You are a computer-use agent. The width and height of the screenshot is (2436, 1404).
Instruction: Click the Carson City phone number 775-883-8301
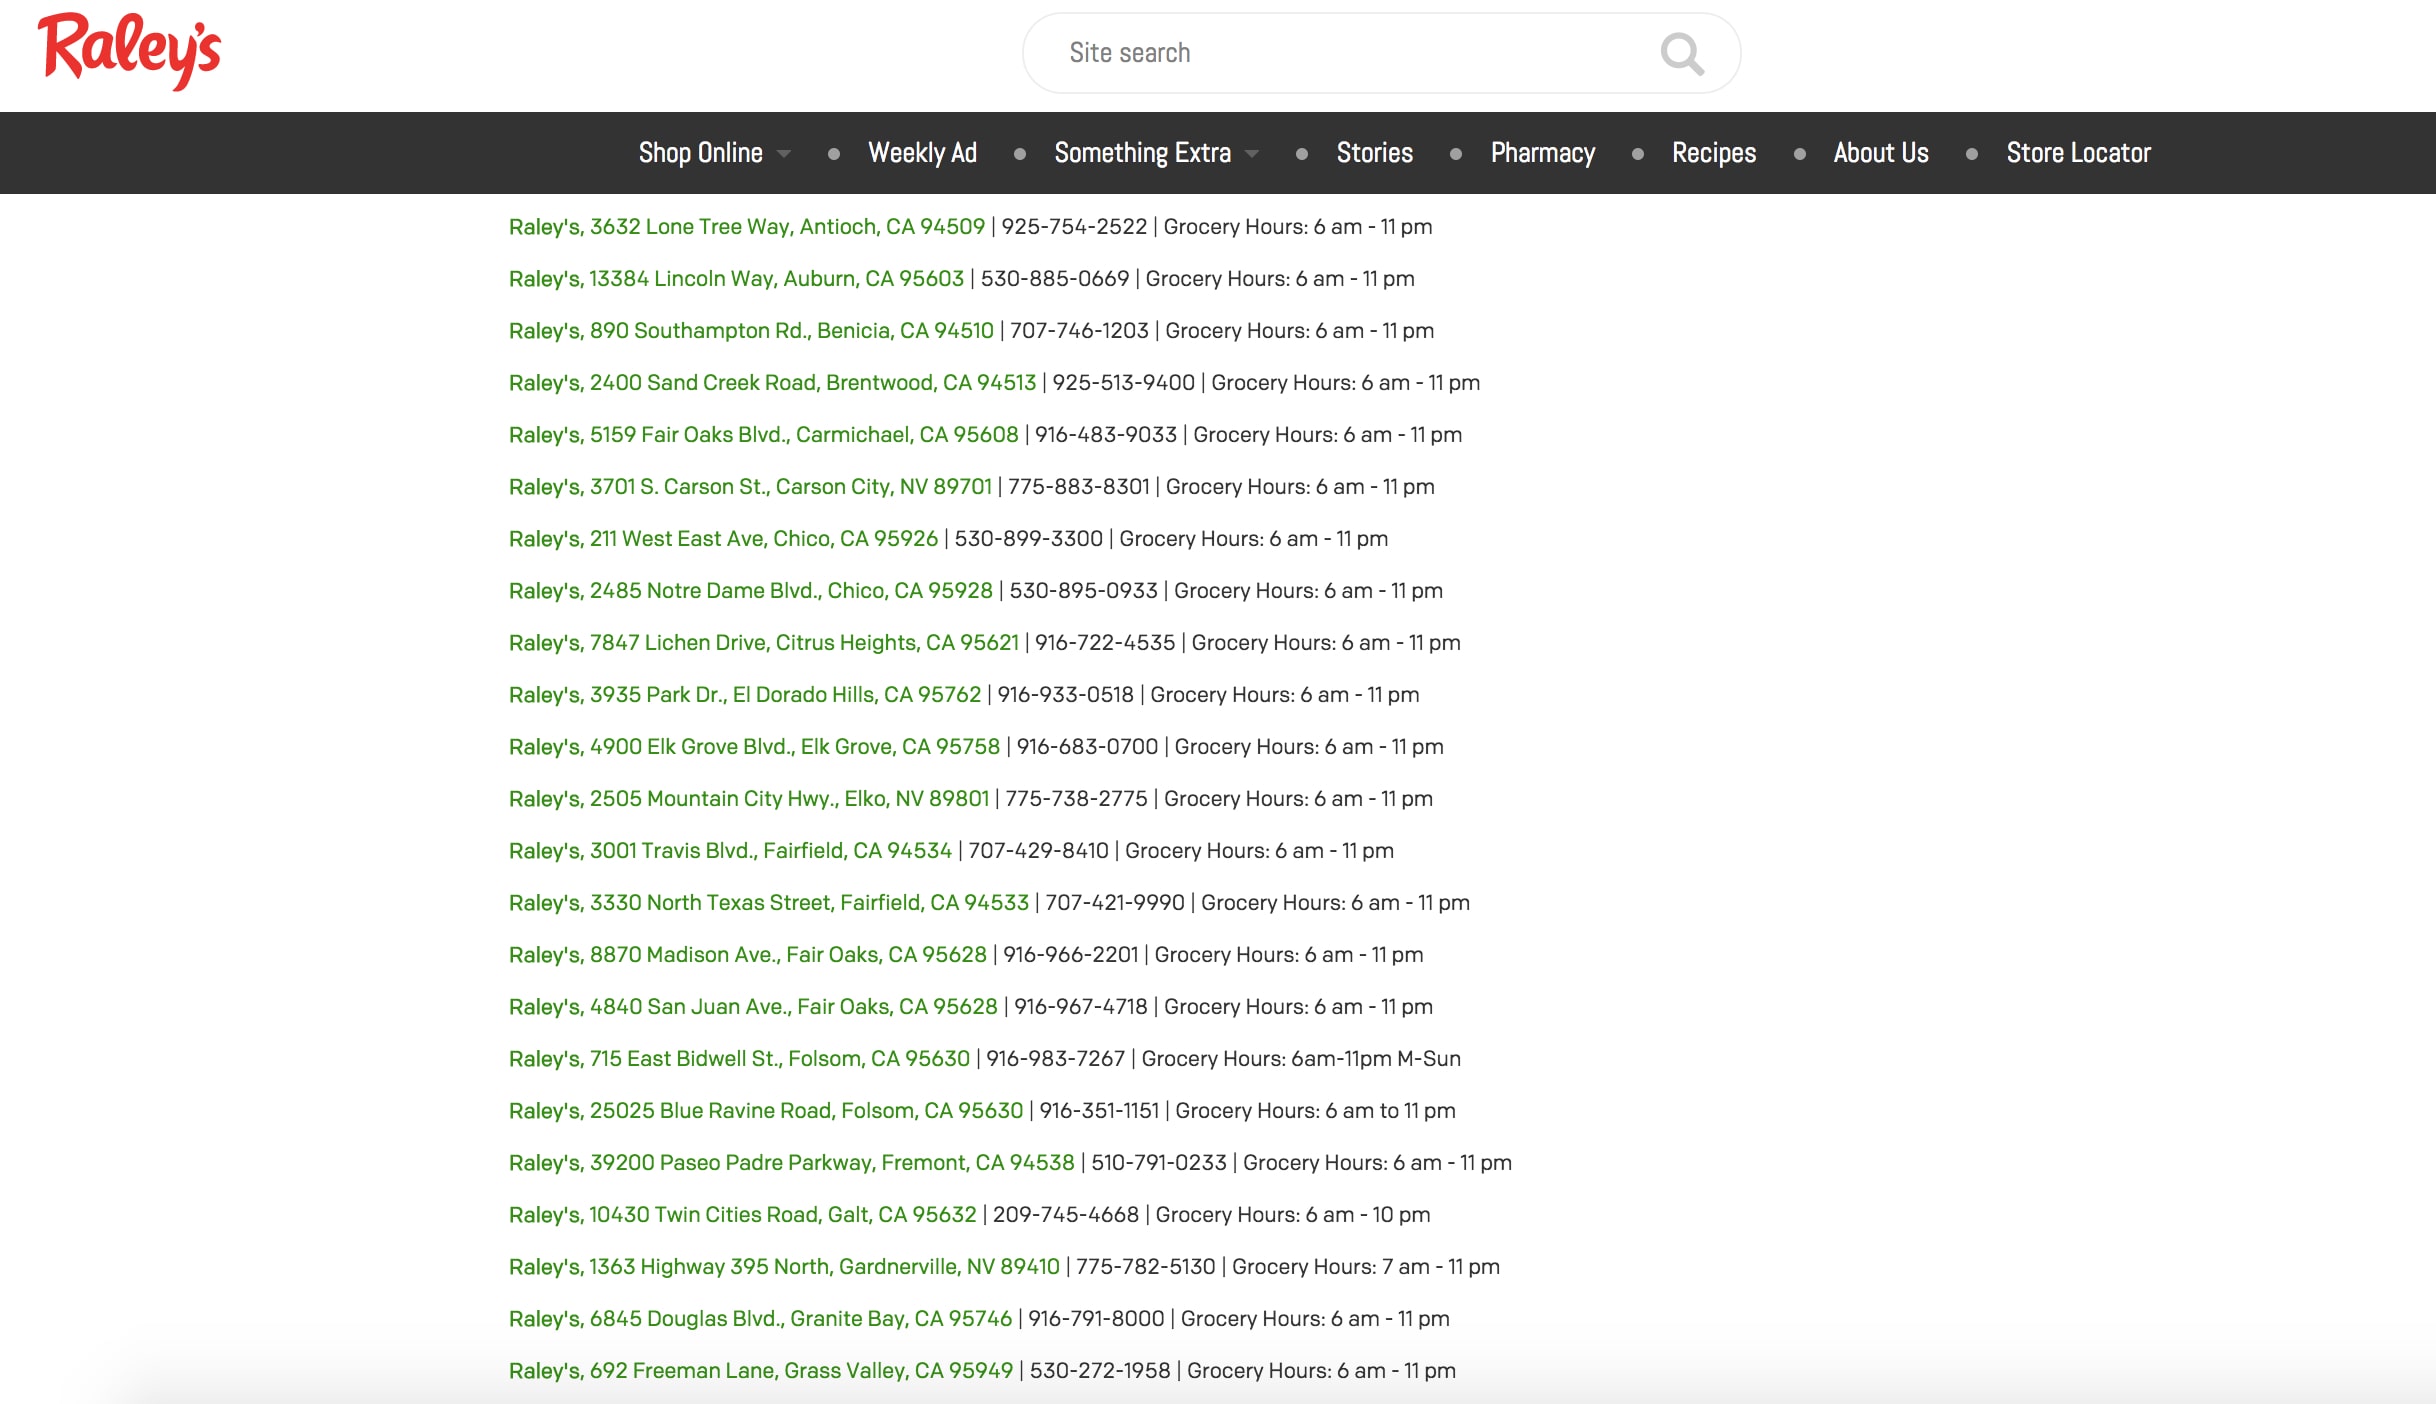coord(1079,487)
